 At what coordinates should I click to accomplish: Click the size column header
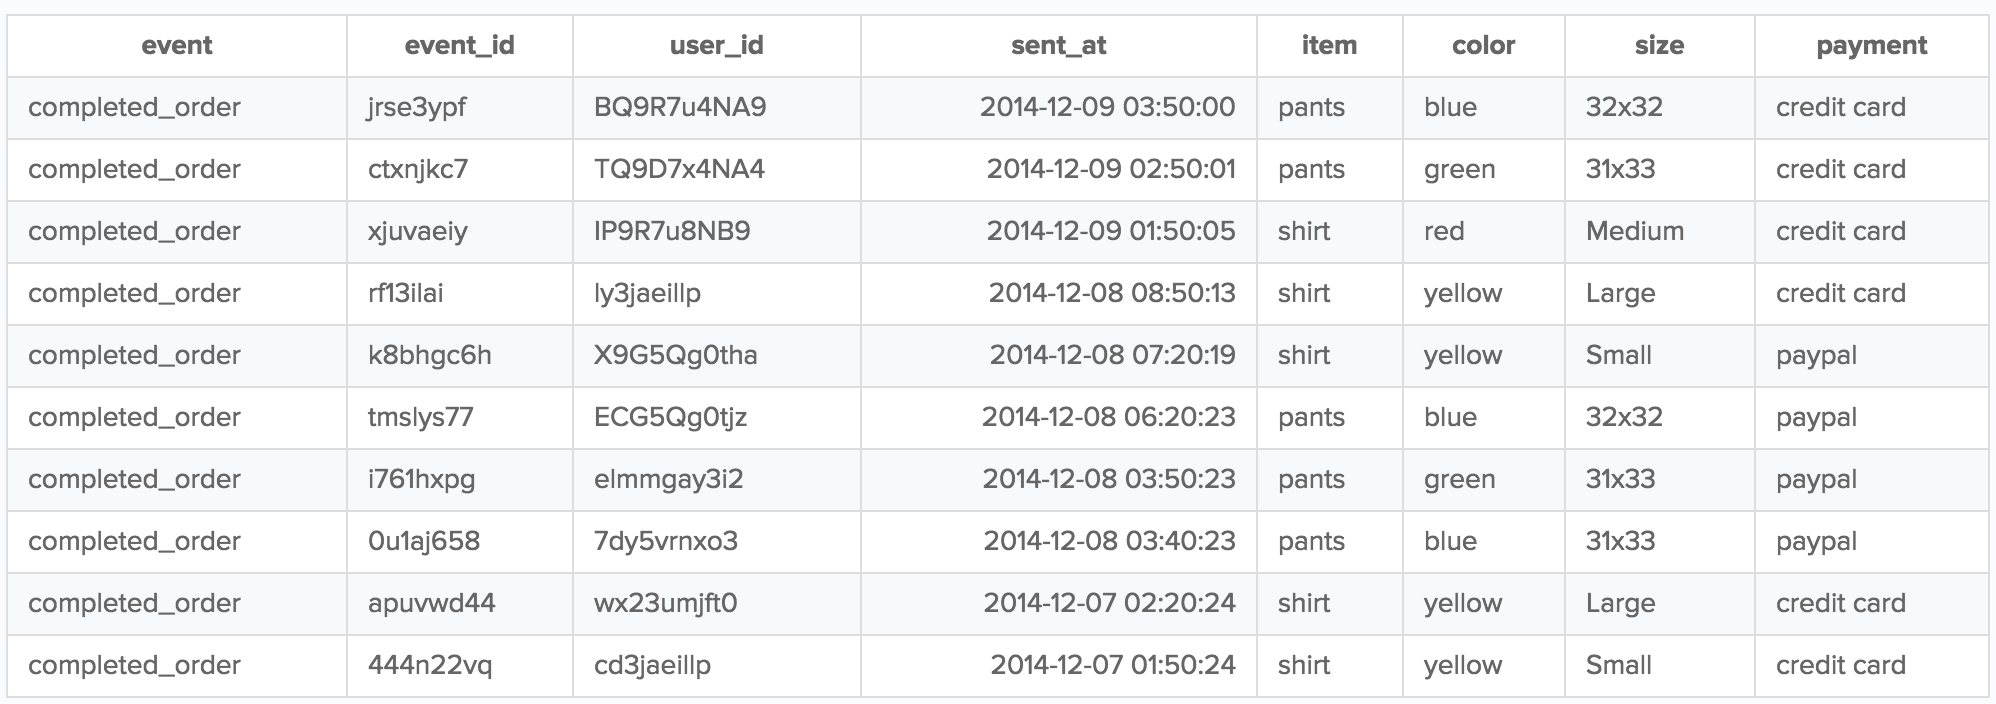pos(1659,46)
